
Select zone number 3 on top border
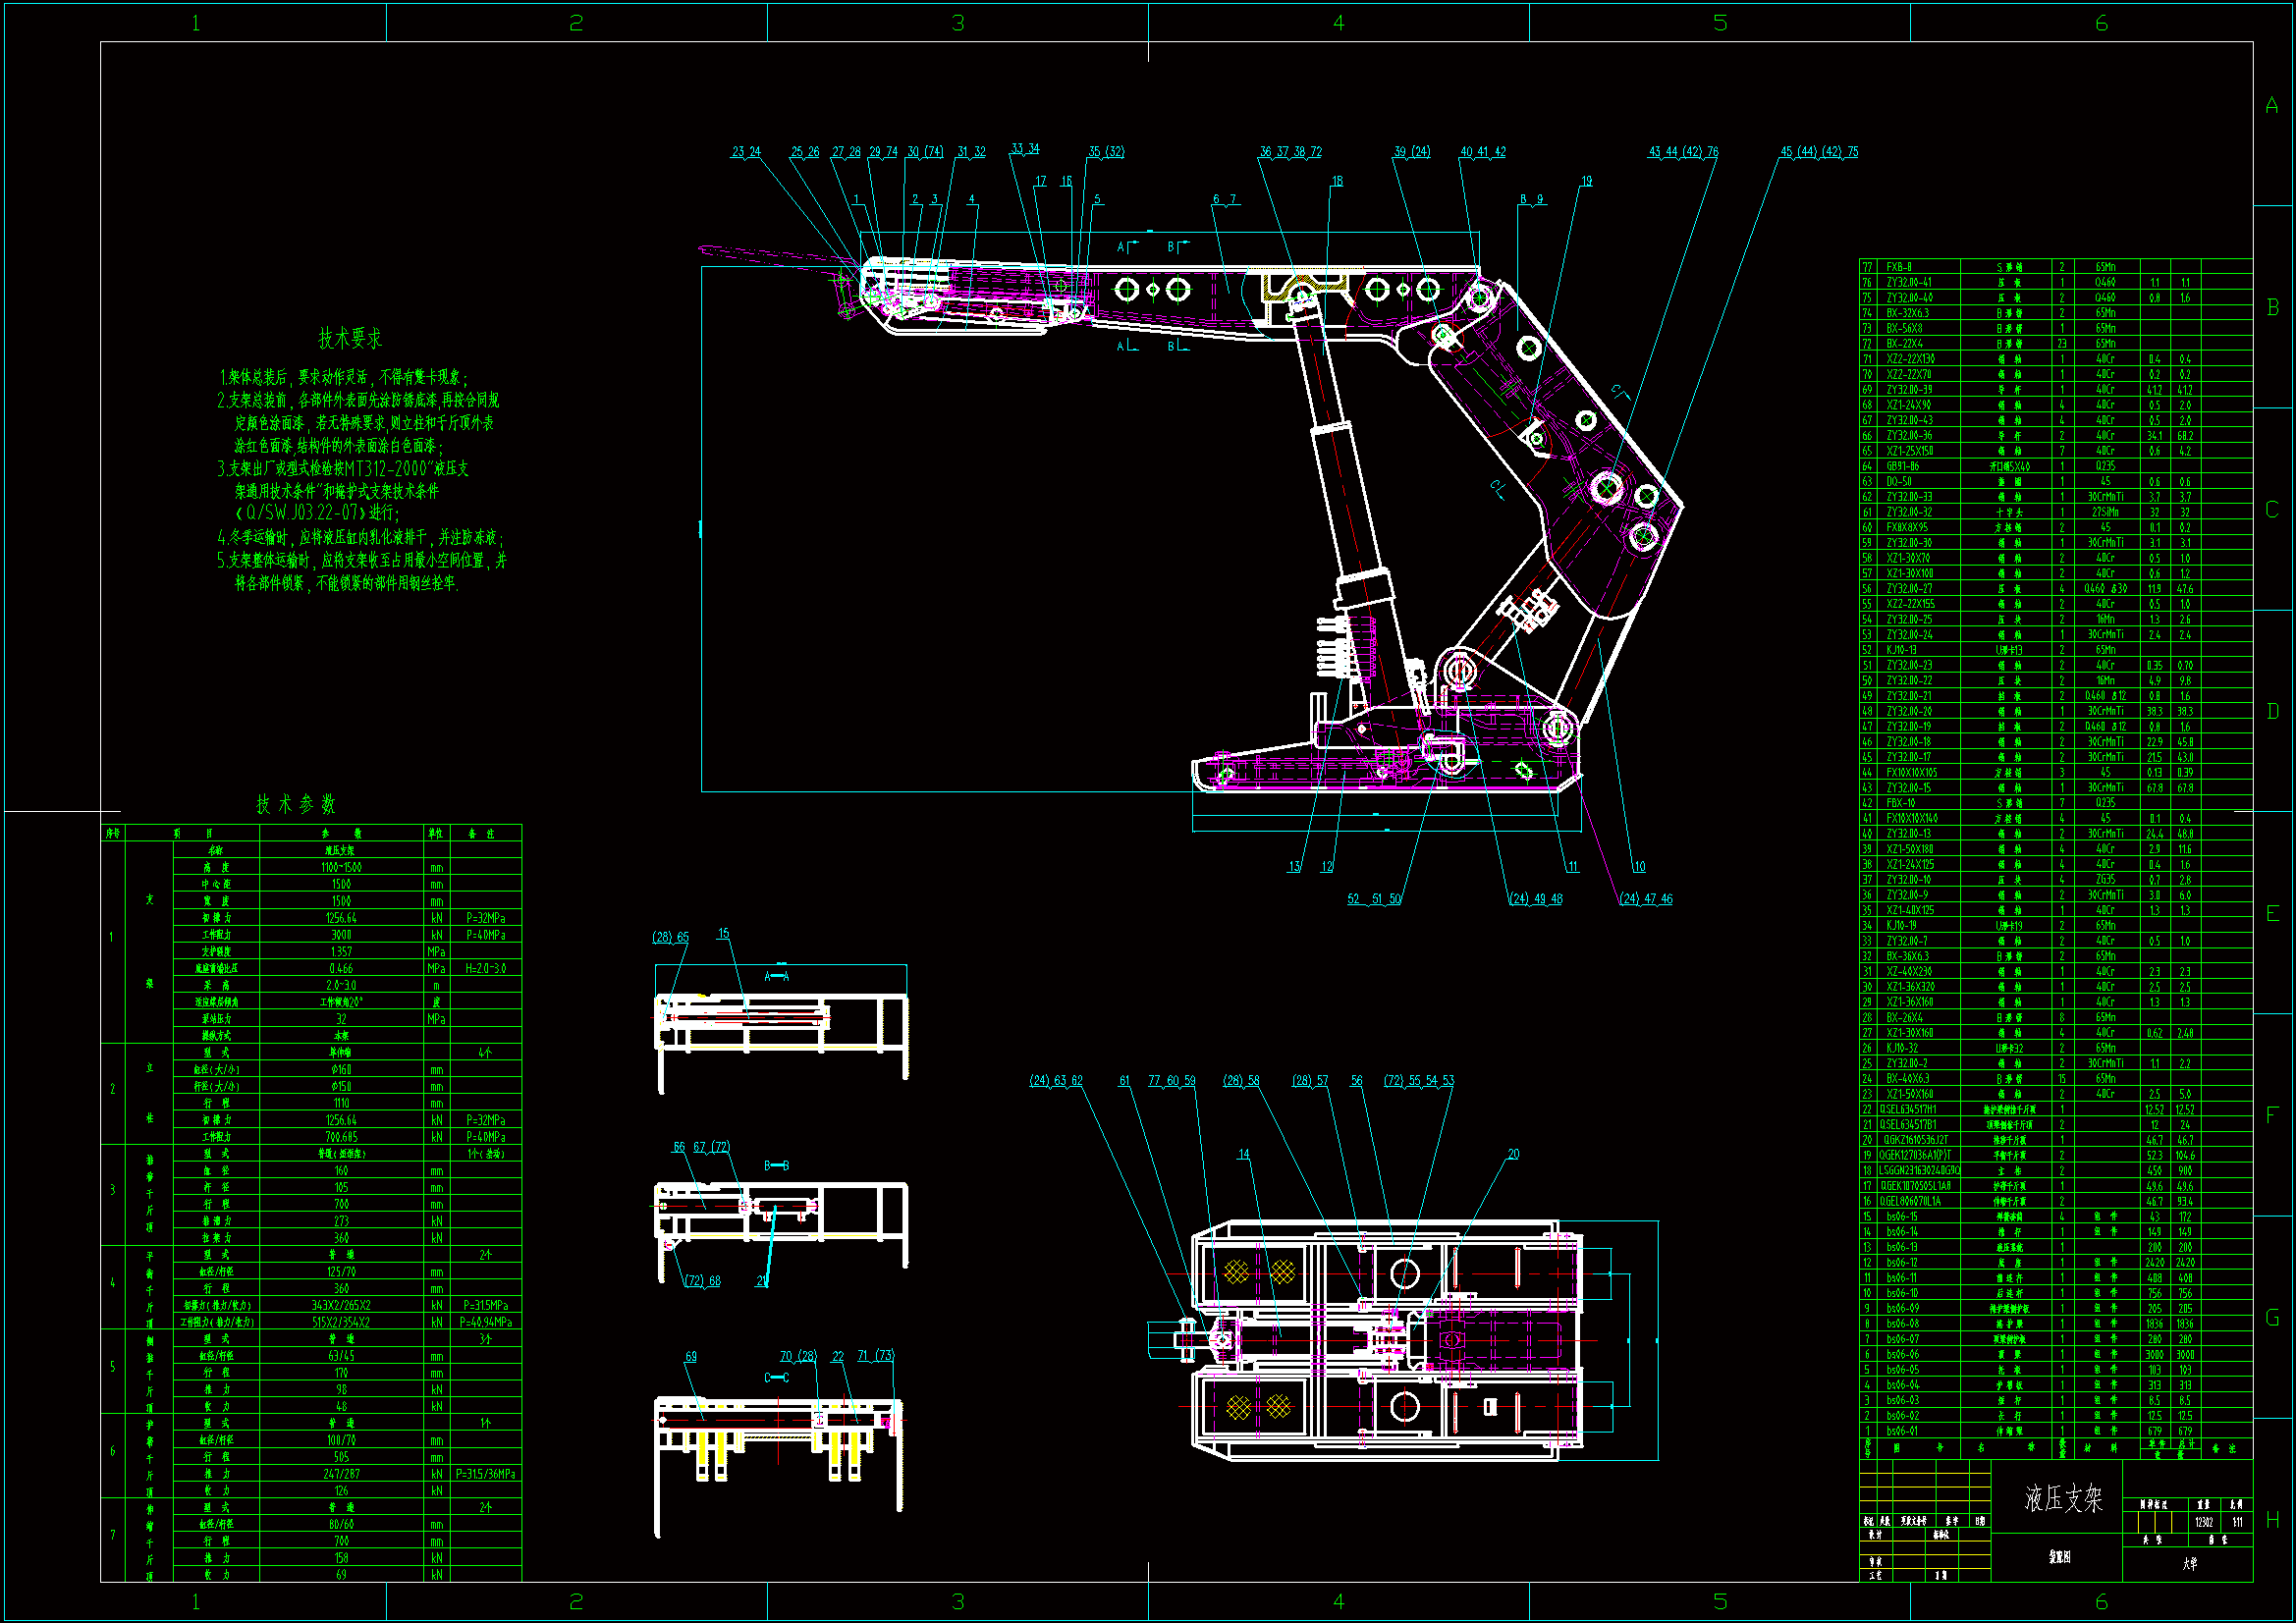tap(957, 23)
